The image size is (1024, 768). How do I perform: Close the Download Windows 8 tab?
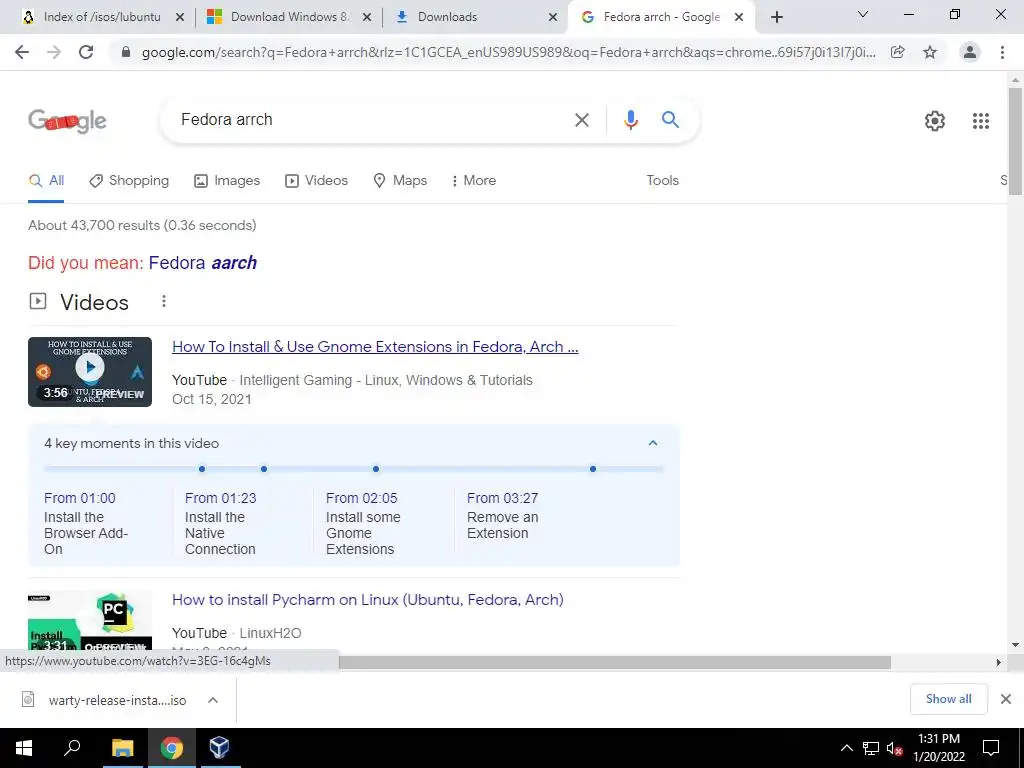tap(367, 17)
